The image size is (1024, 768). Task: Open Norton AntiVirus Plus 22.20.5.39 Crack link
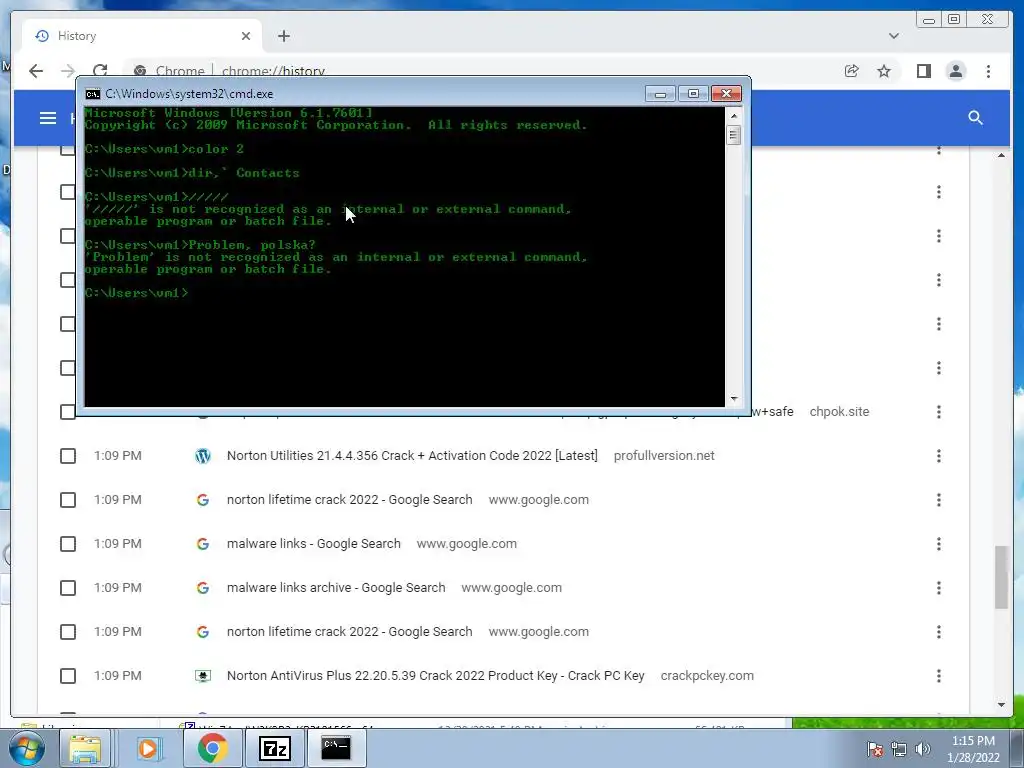tap(436, 675)
